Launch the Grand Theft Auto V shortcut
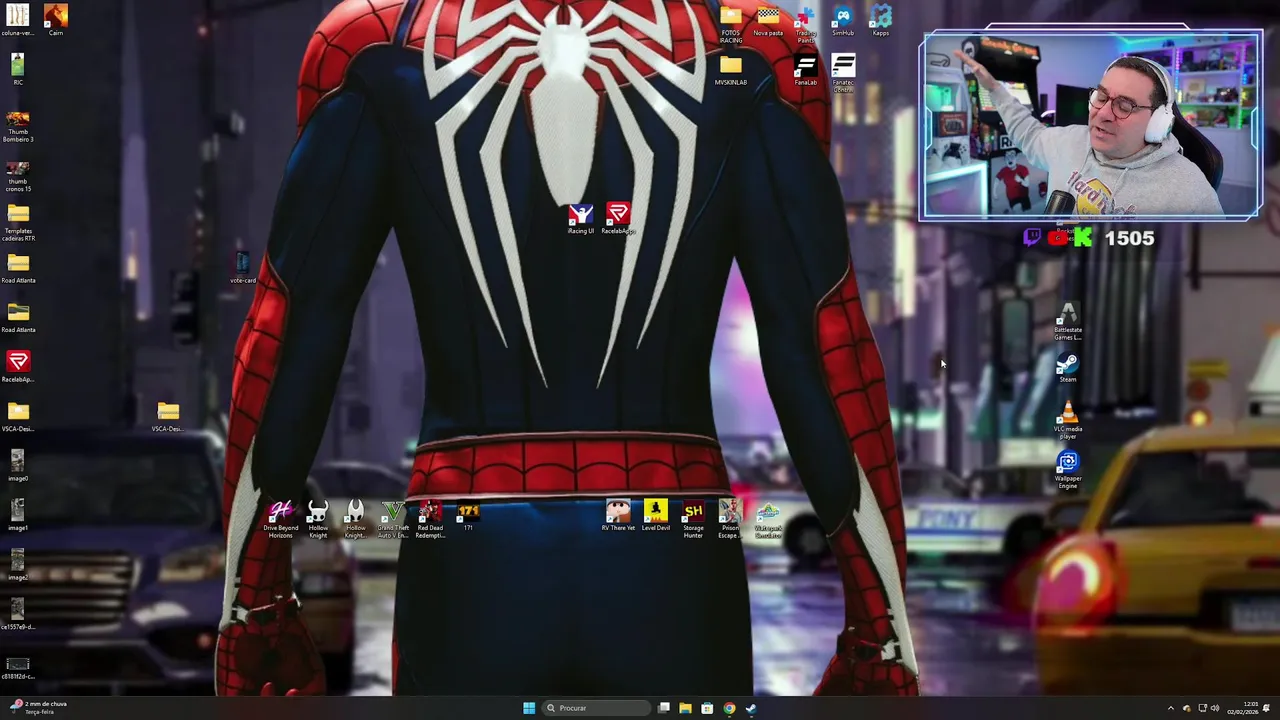Image resolution: width=1280 pixels, height=720 pixels. (x=392, y=520)
